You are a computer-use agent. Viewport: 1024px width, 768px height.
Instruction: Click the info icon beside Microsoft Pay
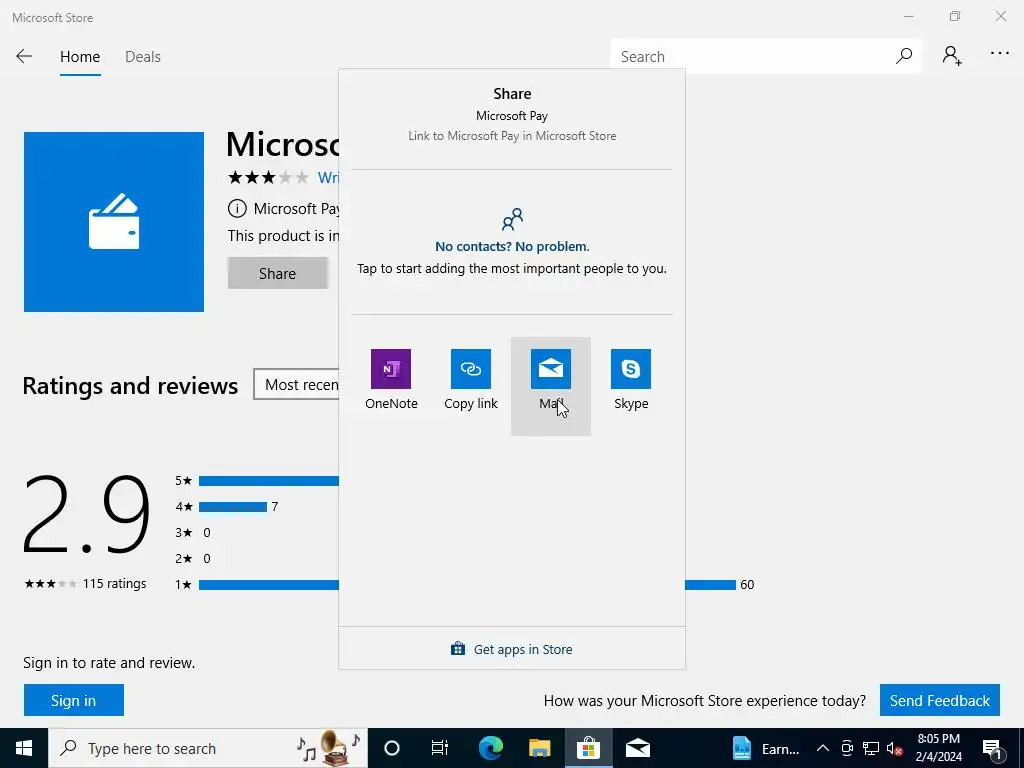click(x=236, y=208)
